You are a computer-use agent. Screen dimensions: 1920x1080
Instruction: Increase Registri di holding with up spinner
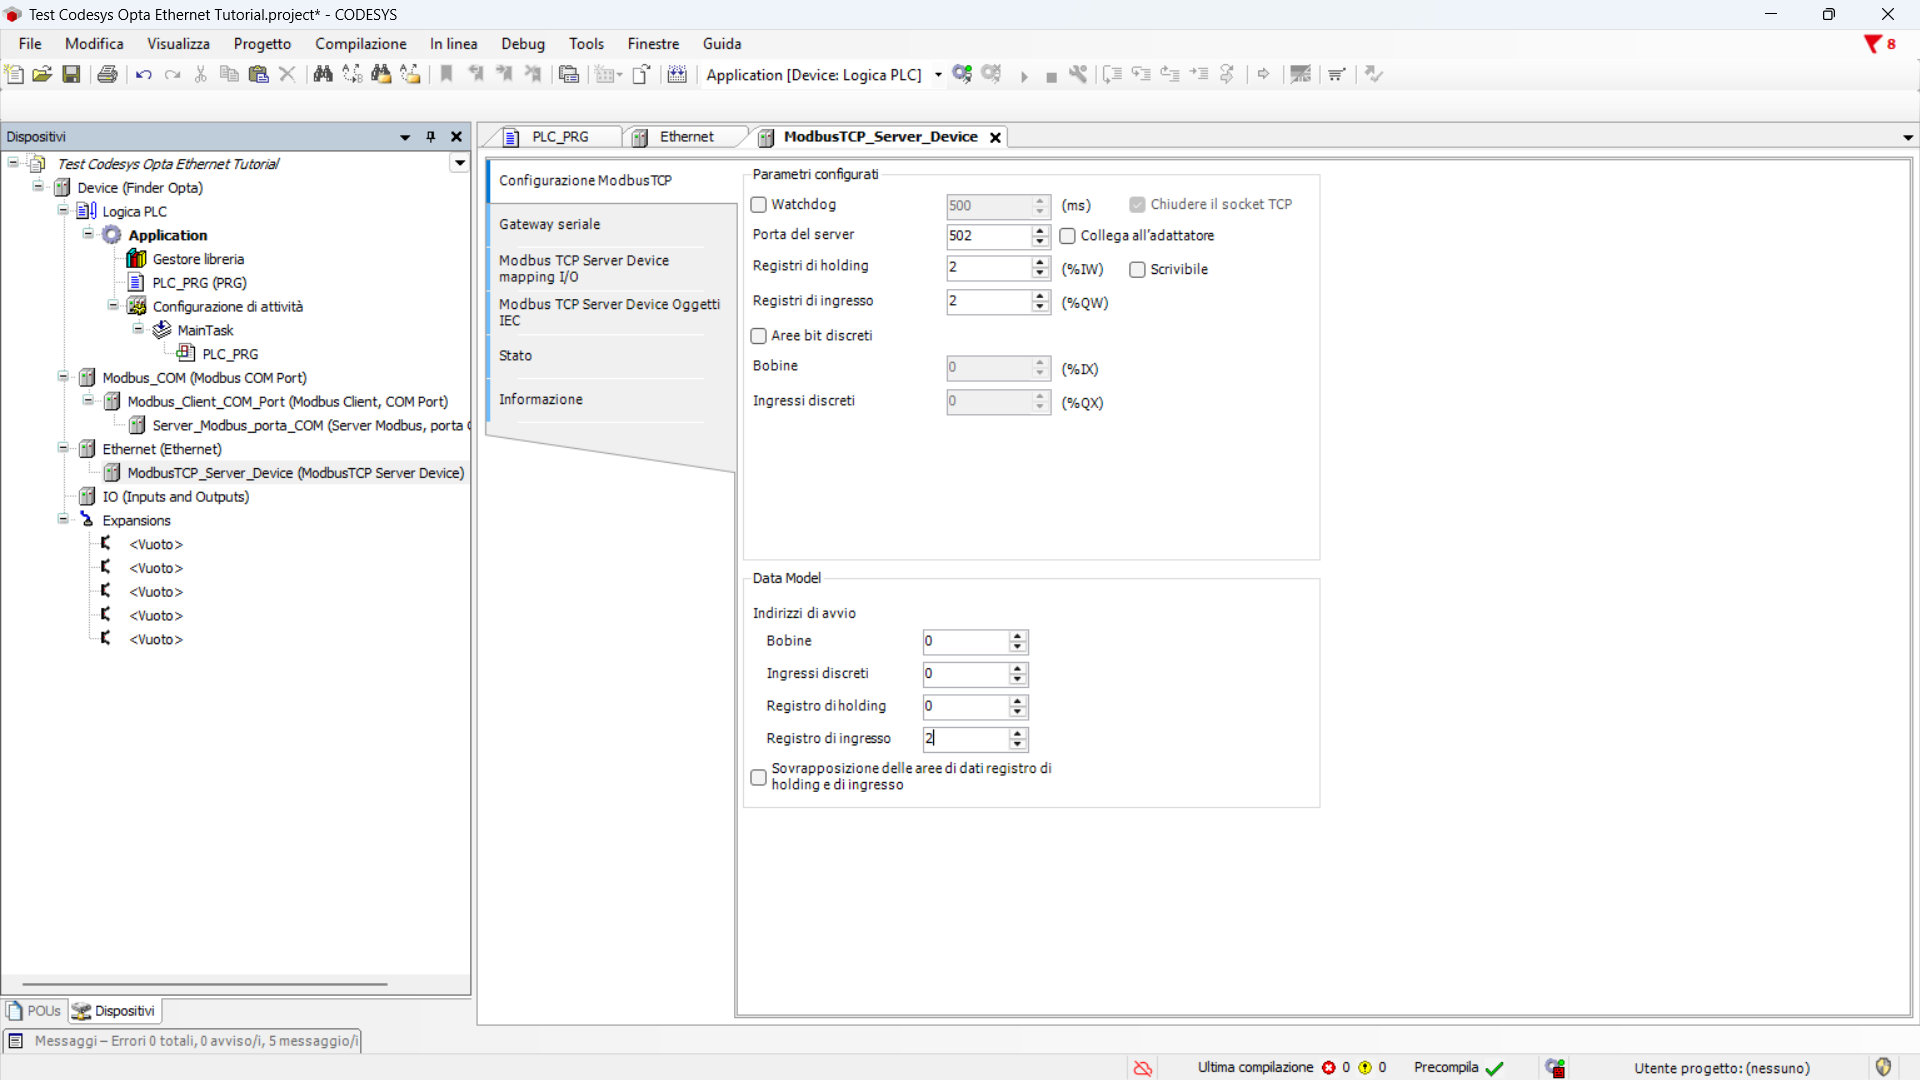coord(1040,262)
